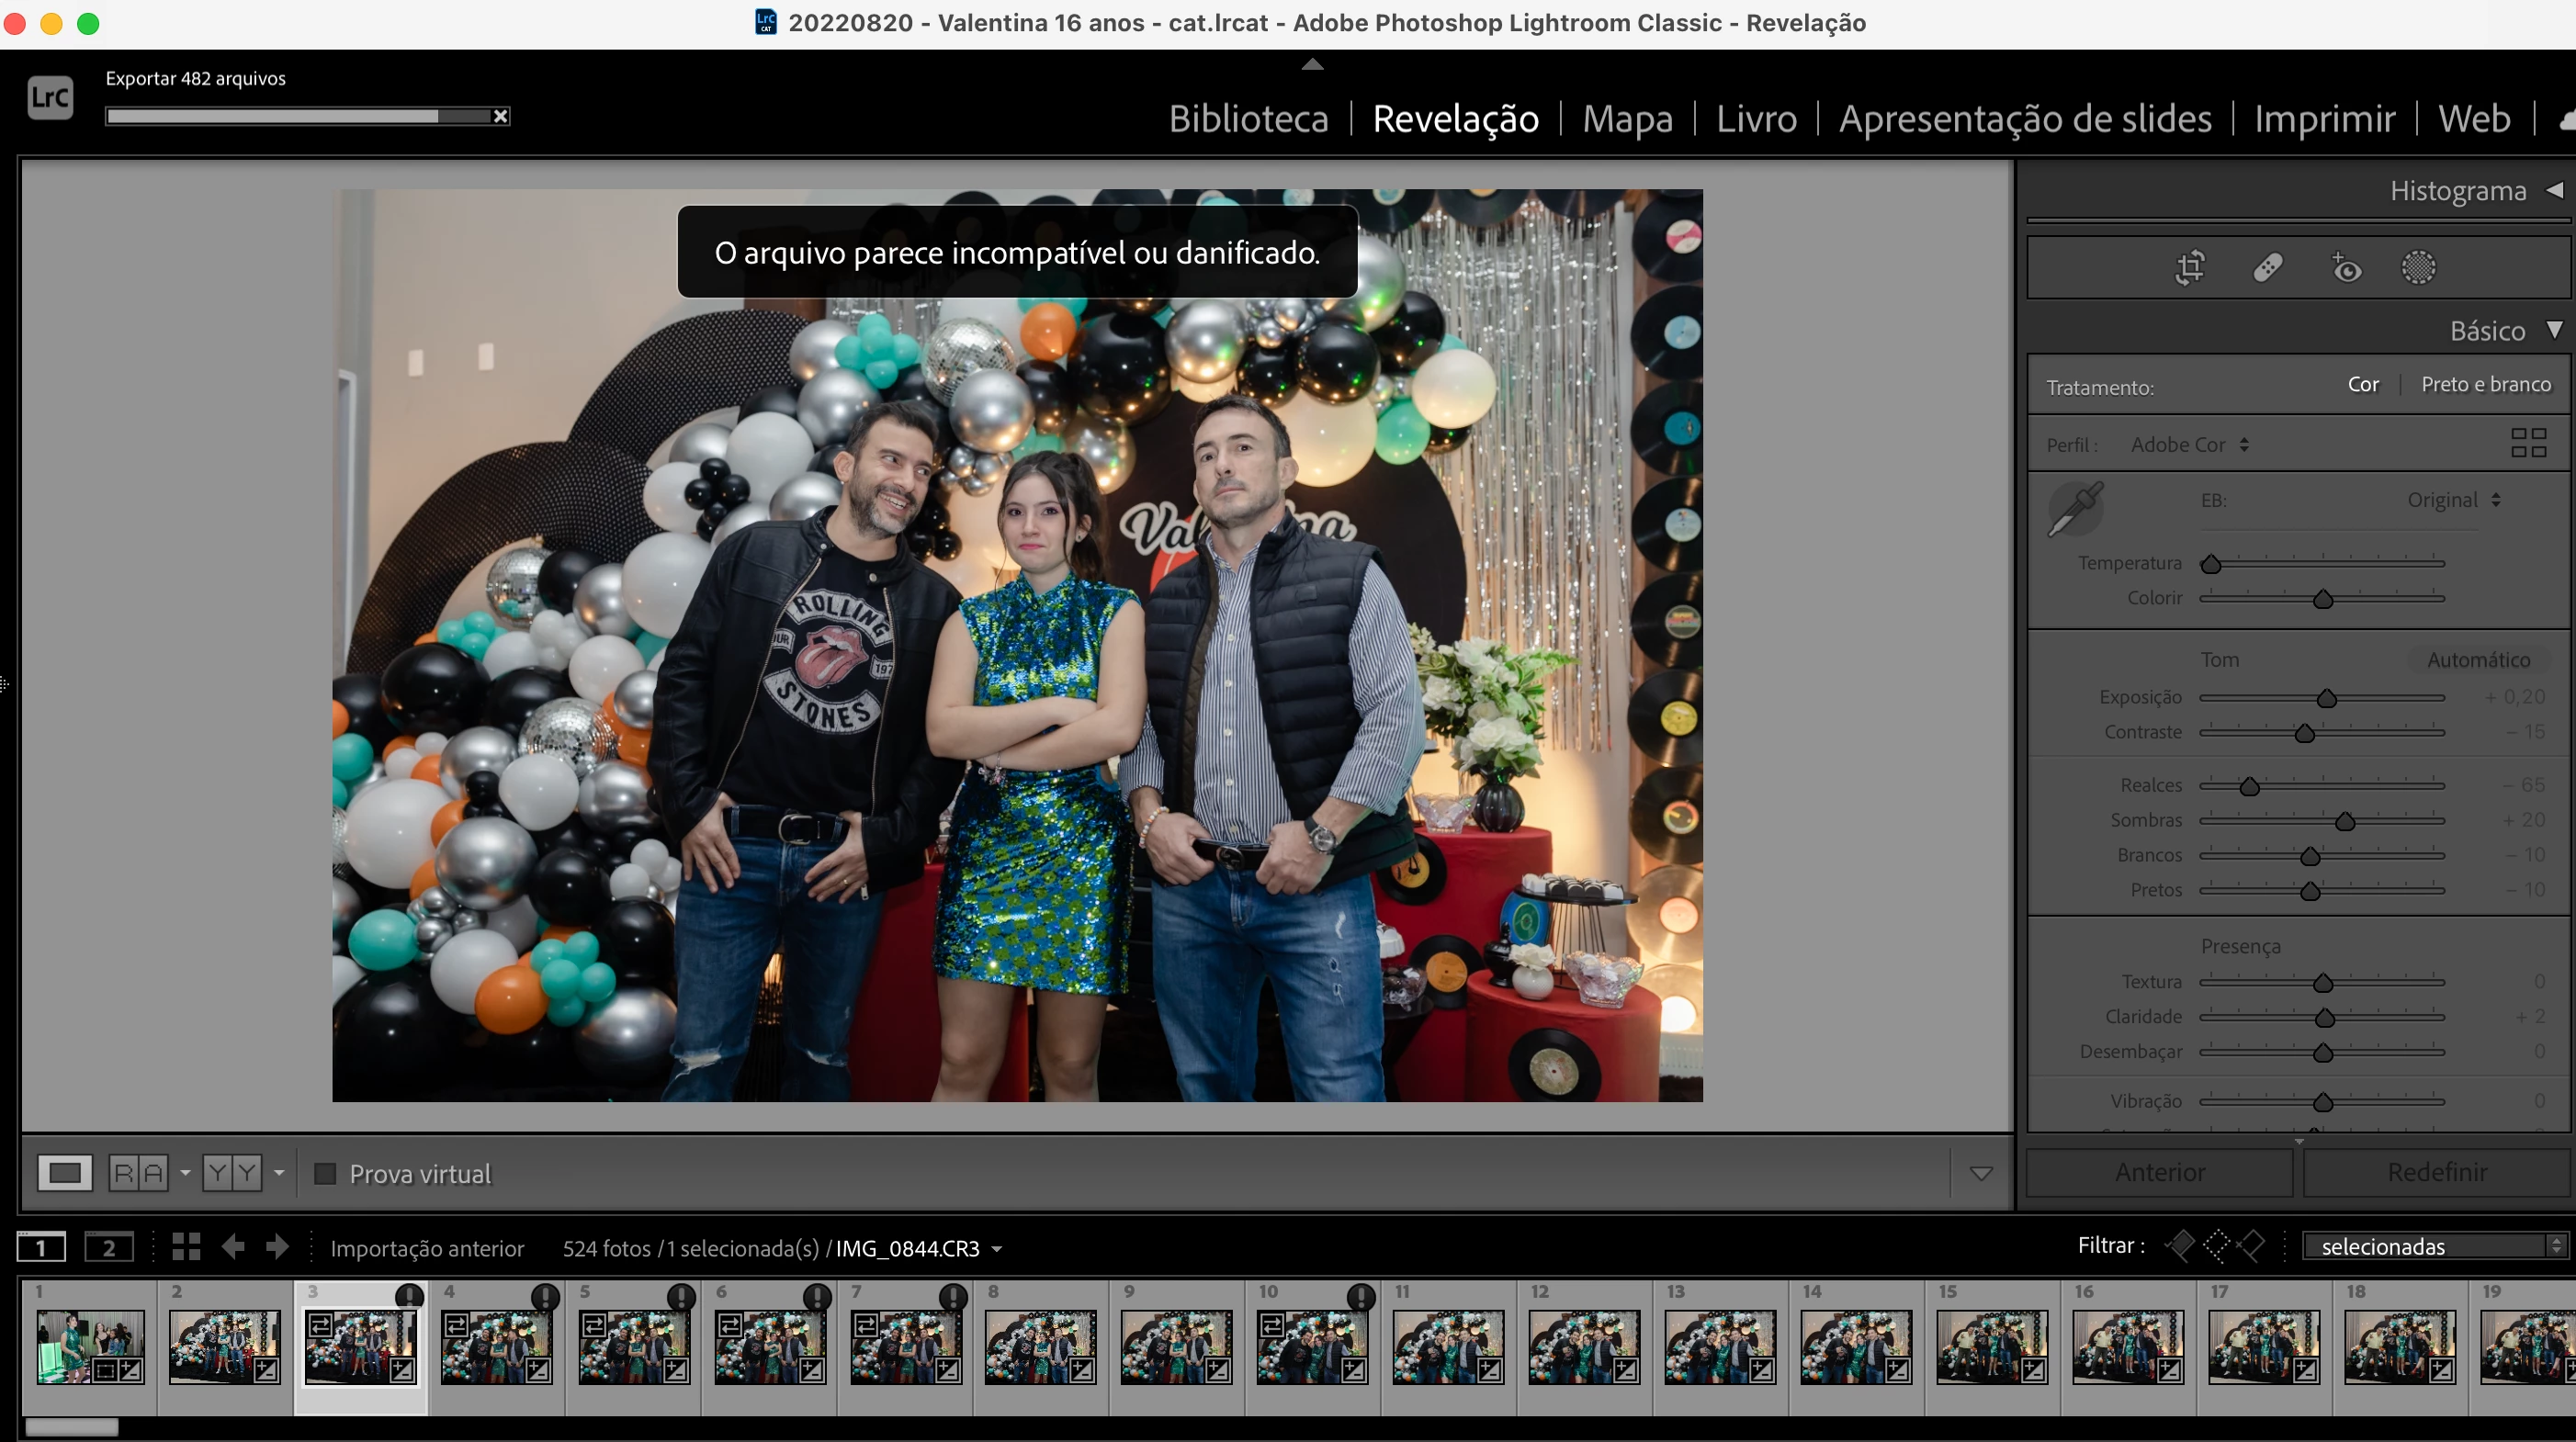The width and height of the screenshot is (2576, 1442).
Task: Select the Red Eye correction tool
Action: point(2345,268)
